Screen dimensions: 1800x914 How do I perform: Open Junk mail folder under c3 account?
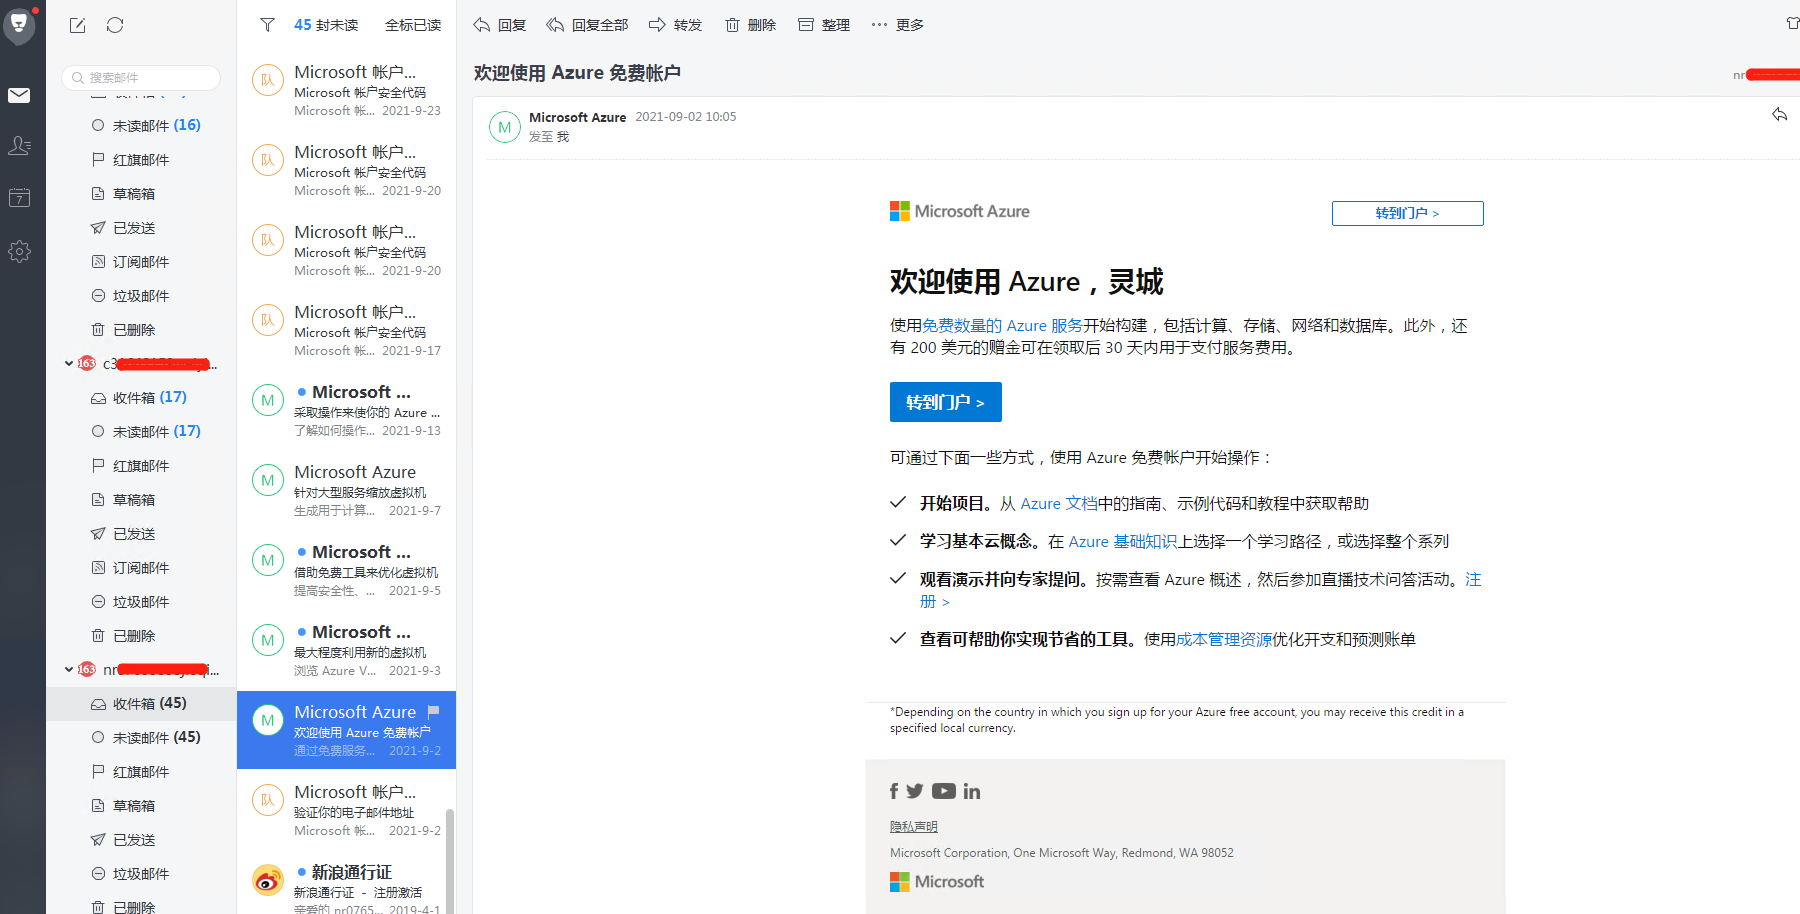(x=141, y=602)
